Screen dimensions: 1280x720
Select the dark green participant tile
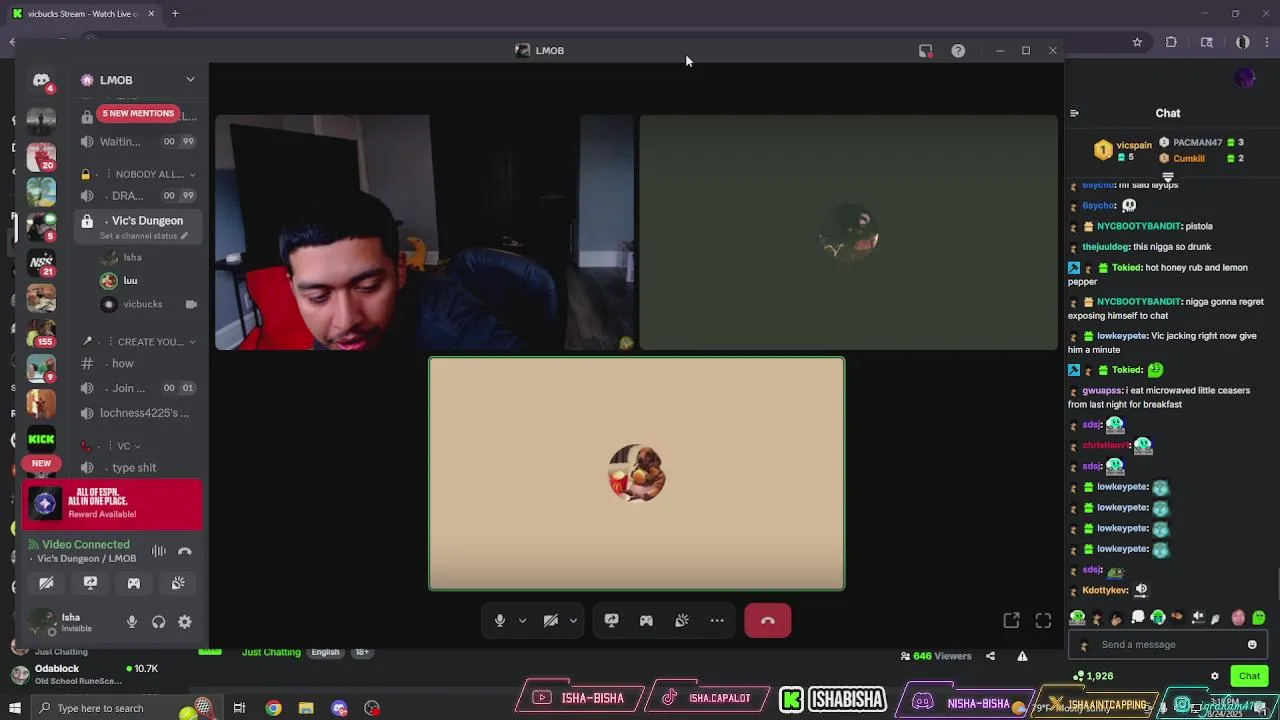[848, 232]
